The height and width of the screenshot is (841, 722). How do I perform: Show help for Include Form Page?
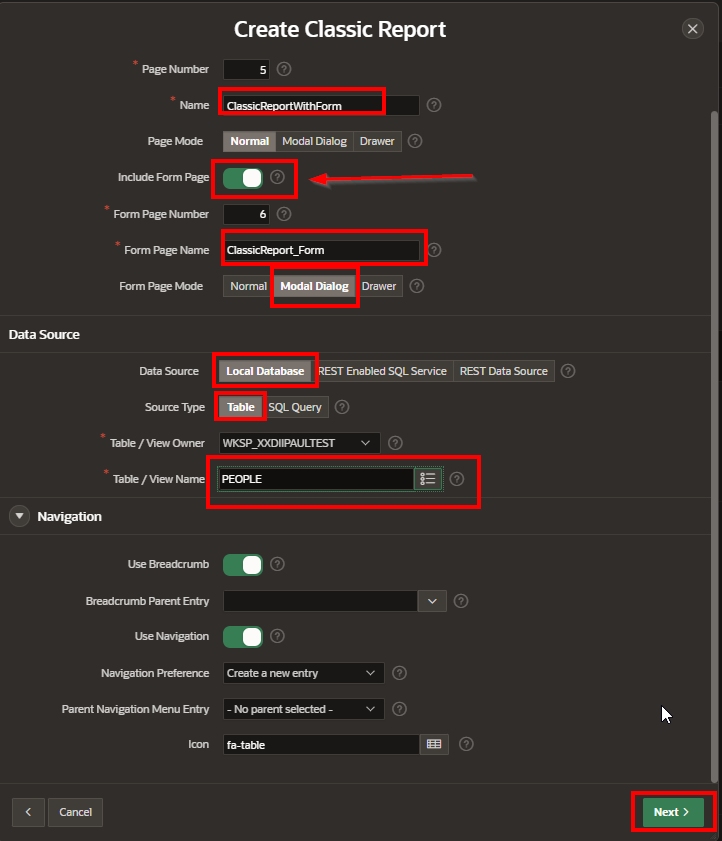tap(277, 177)
